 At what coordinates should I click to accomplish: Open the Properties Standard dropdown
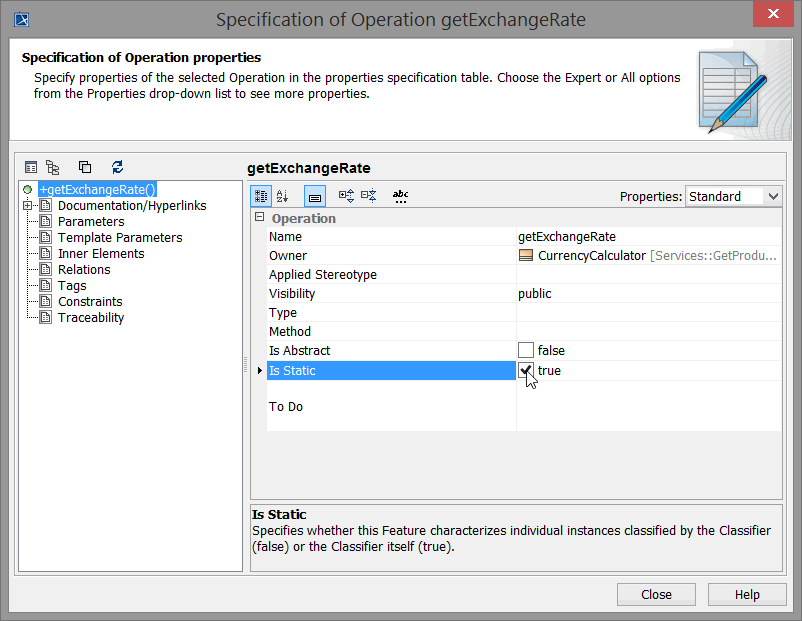(x=733, y=196)
